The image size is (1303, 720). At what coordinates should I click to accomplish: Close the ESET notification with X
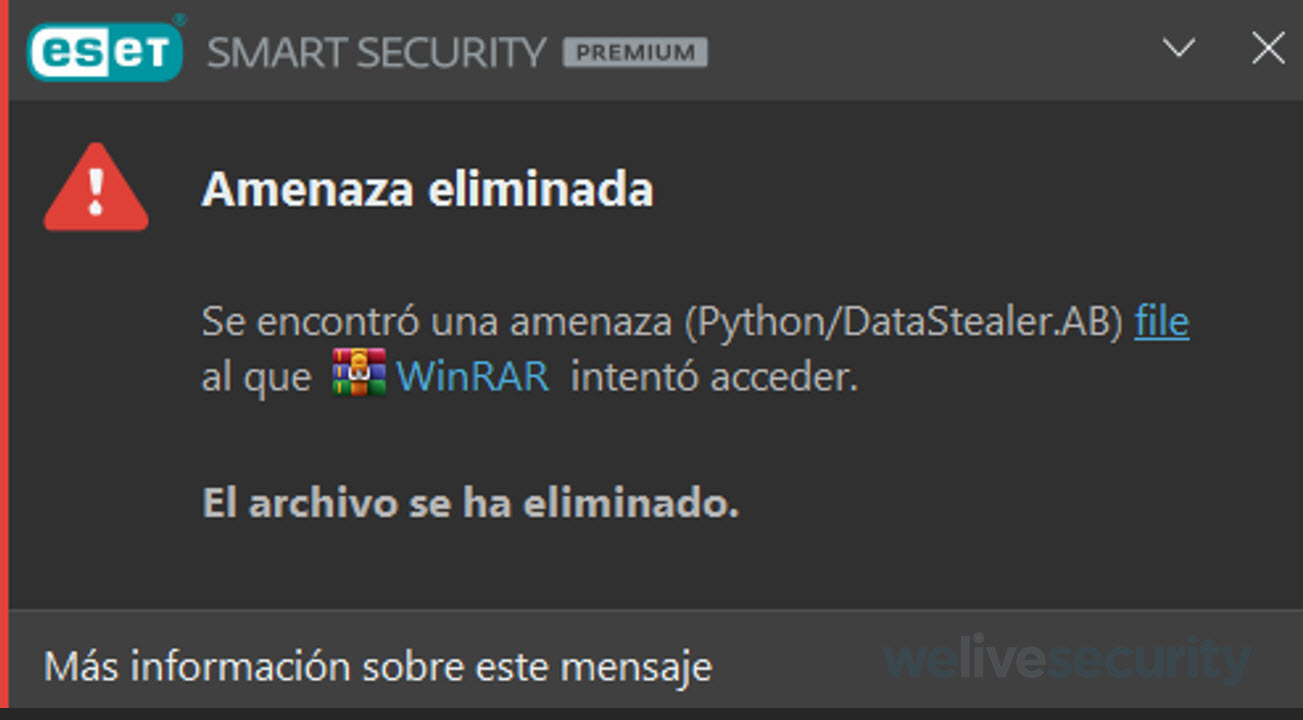pyautogui.click(x=1268, y=48)
